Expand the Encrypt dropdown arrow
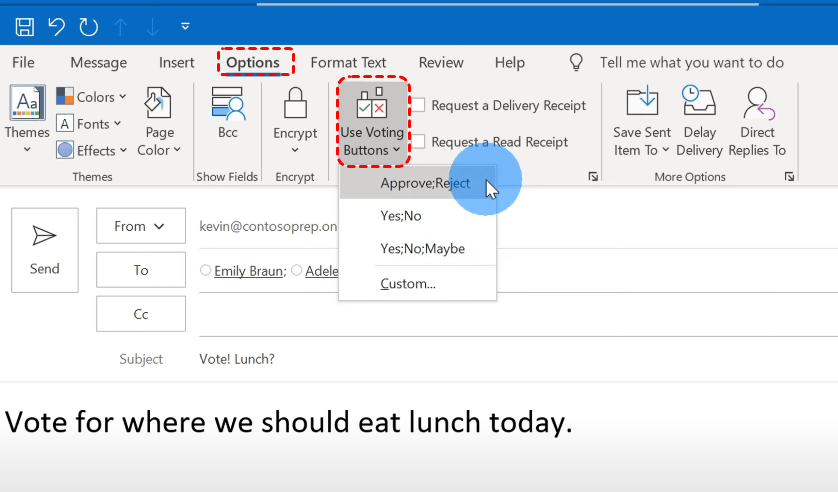This screenshot has width=838, height=492. (295, 150)
